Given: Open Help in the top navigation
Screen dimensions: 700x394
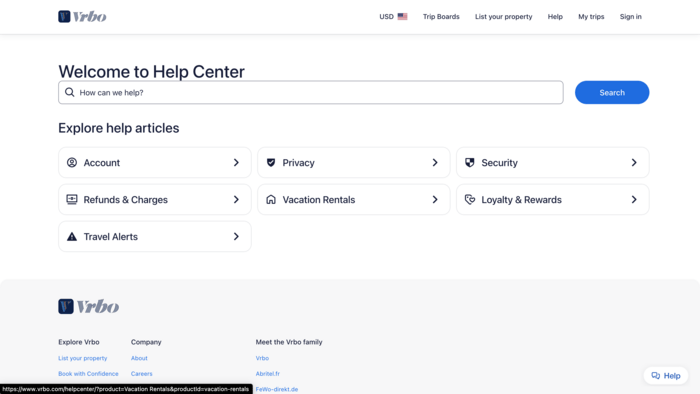Looking at the screenshot, I should [555, 17].
